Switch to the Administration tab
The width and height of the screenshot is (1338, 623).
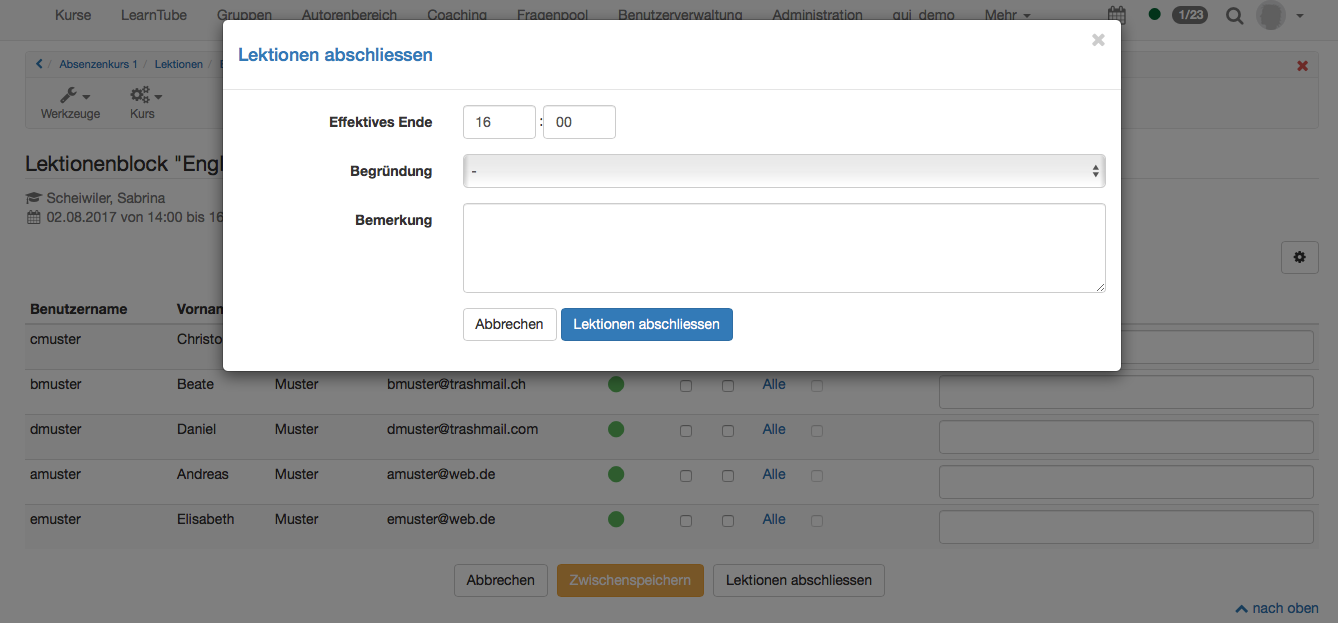pos(817,15)
